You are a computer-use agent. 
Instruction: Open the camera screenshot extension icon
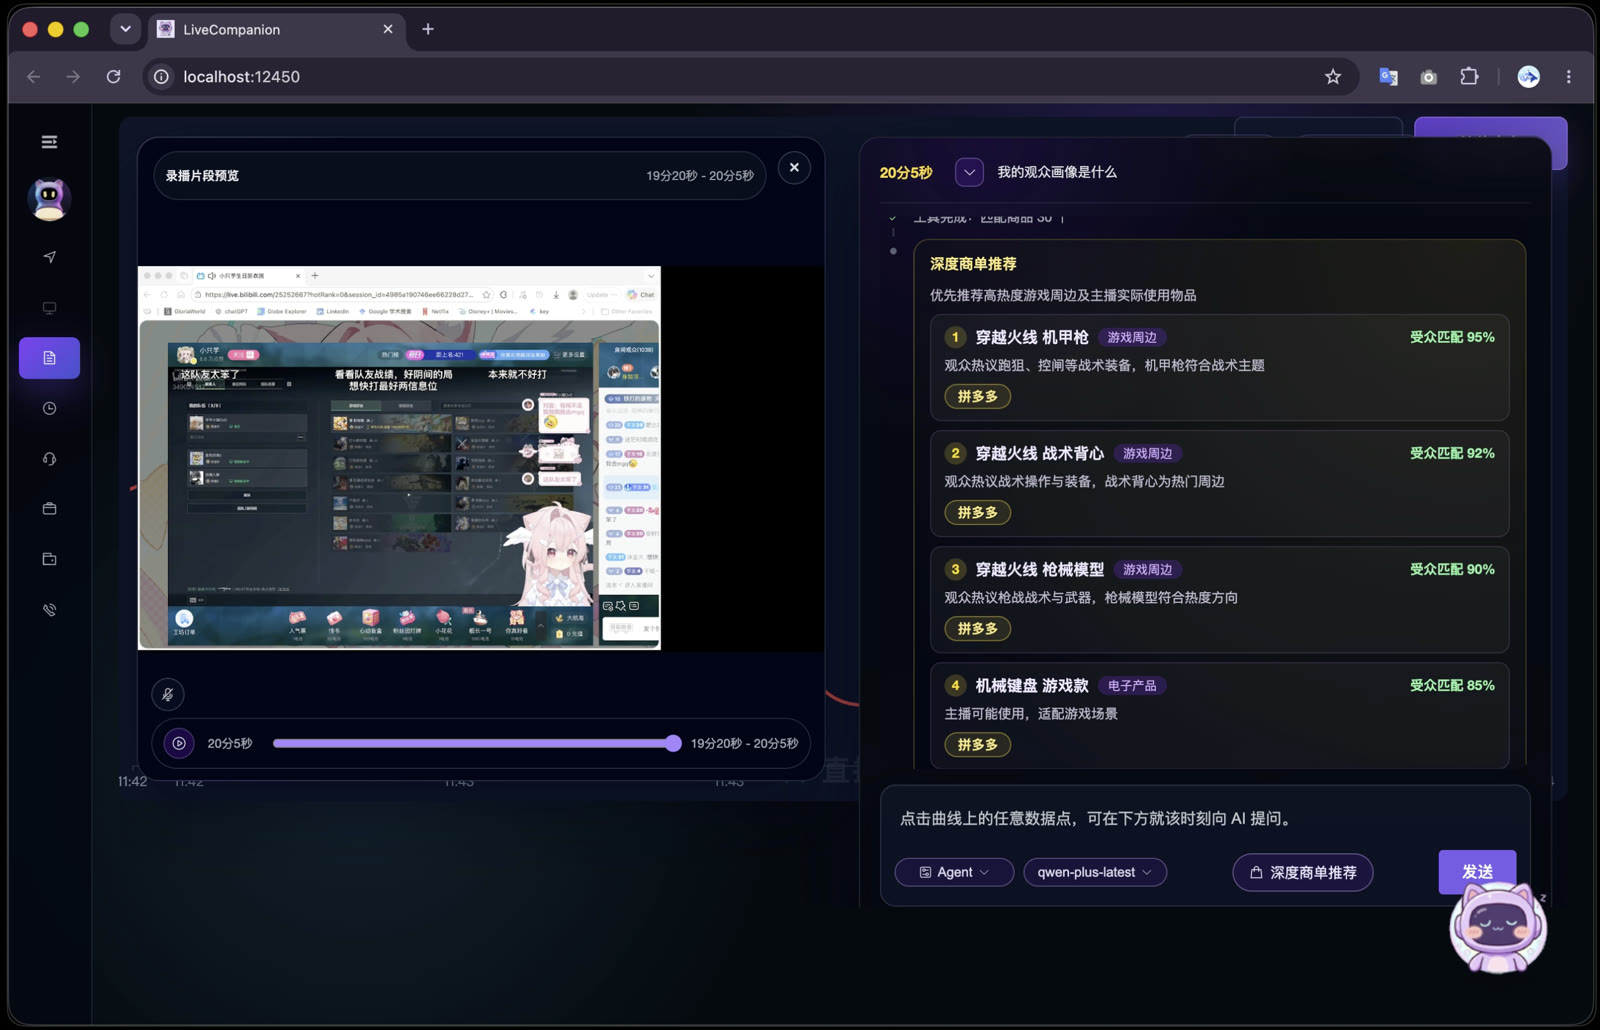click(x=1428, y=77)
